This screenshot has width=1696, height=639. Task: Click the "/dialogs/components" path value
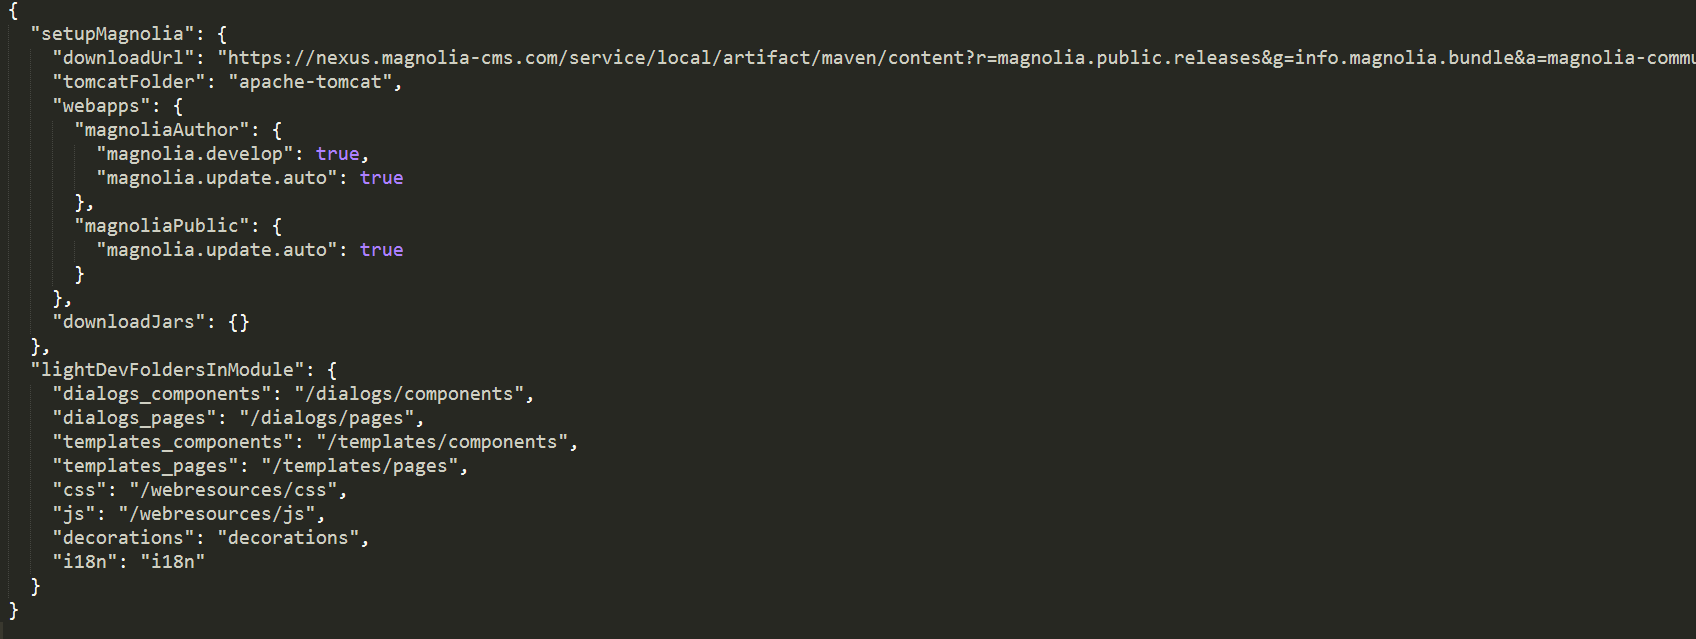point(409,394)
